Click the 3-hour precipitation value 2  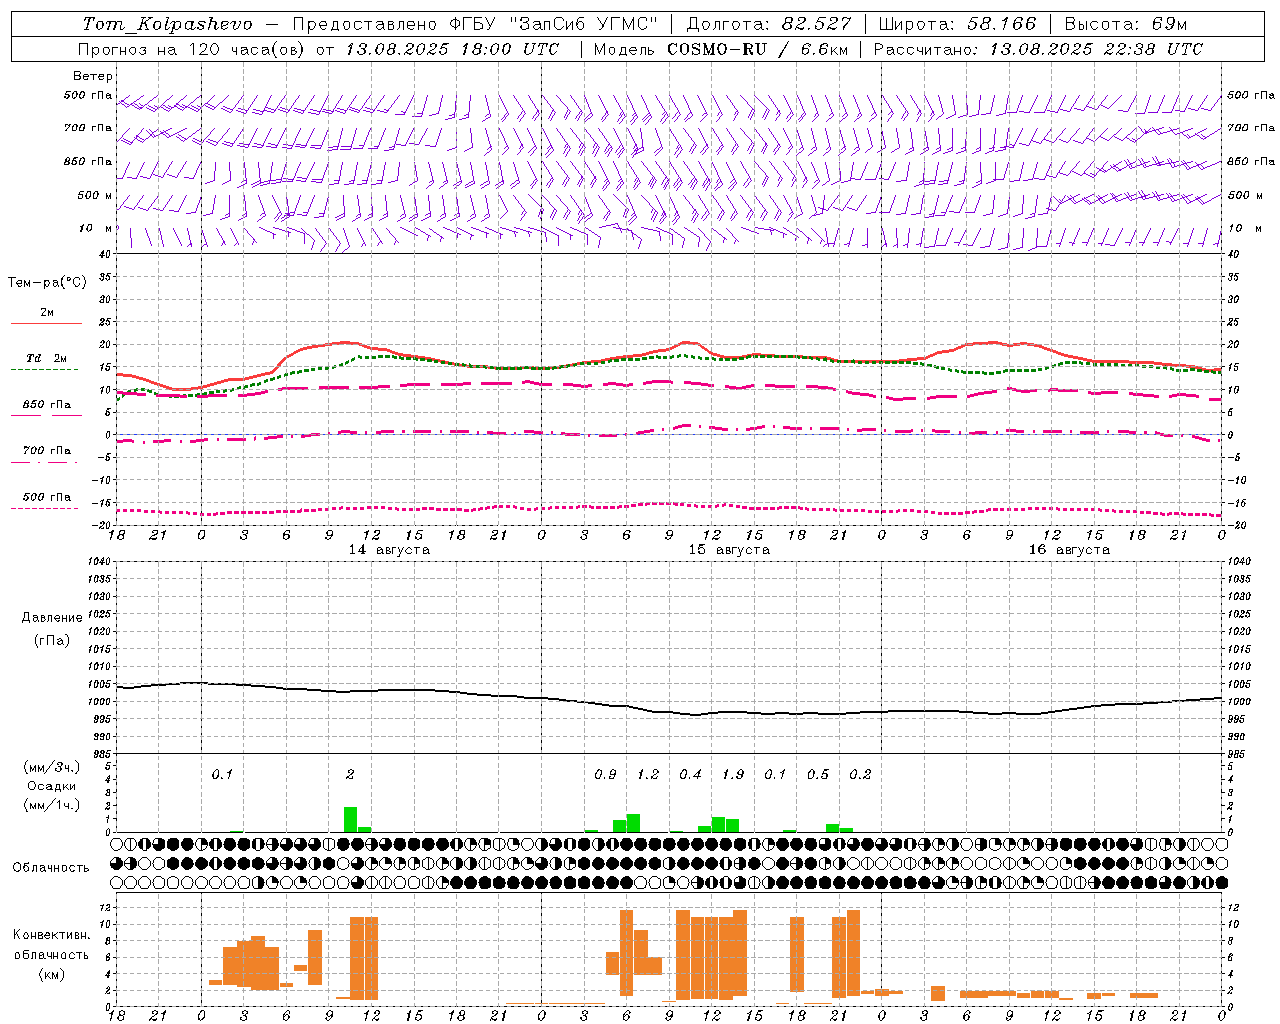coord(350,775)
